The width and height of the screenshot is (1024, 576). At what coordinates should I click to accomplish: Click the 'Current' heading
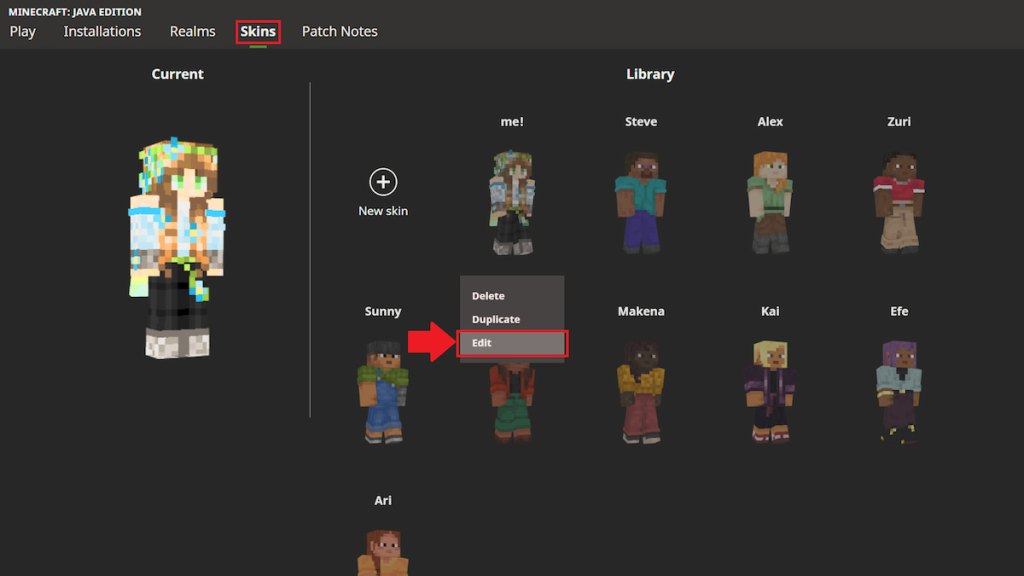tap(178, 74)
